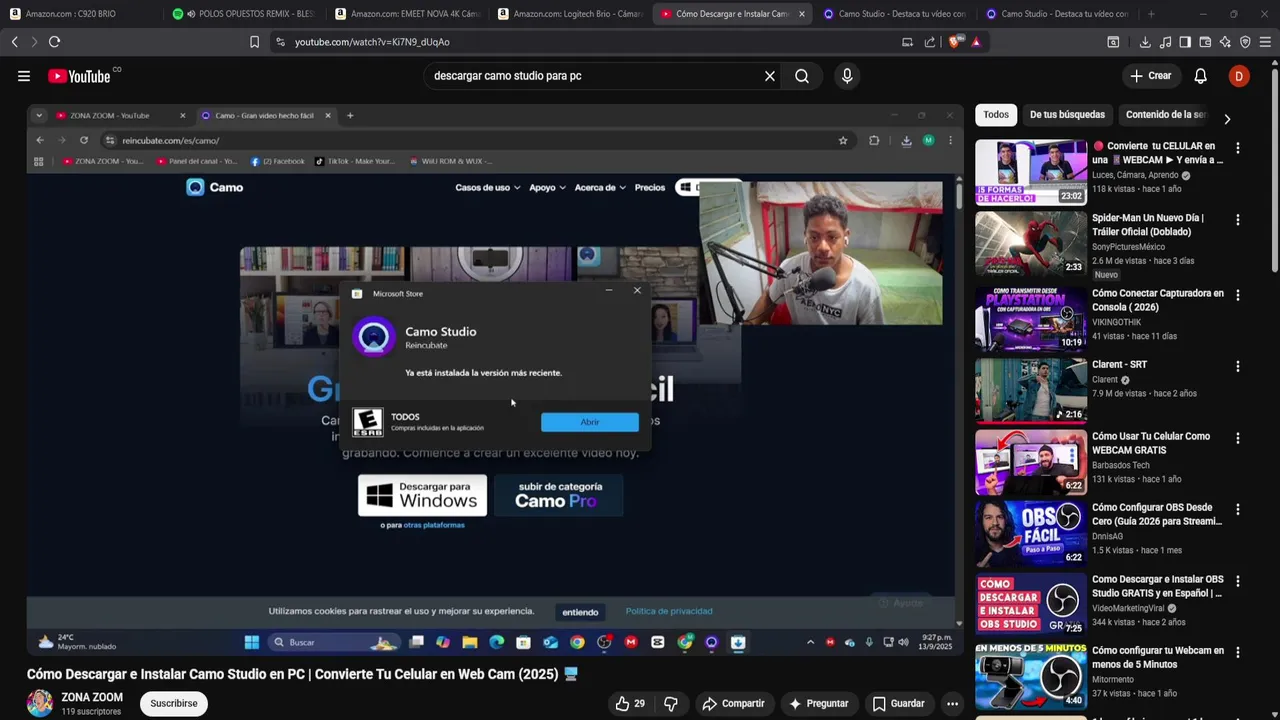The height and width of the screenshot is (720, 1280).
Task: Open the YouTube guide hamburger menu
Action: [24, 76]
